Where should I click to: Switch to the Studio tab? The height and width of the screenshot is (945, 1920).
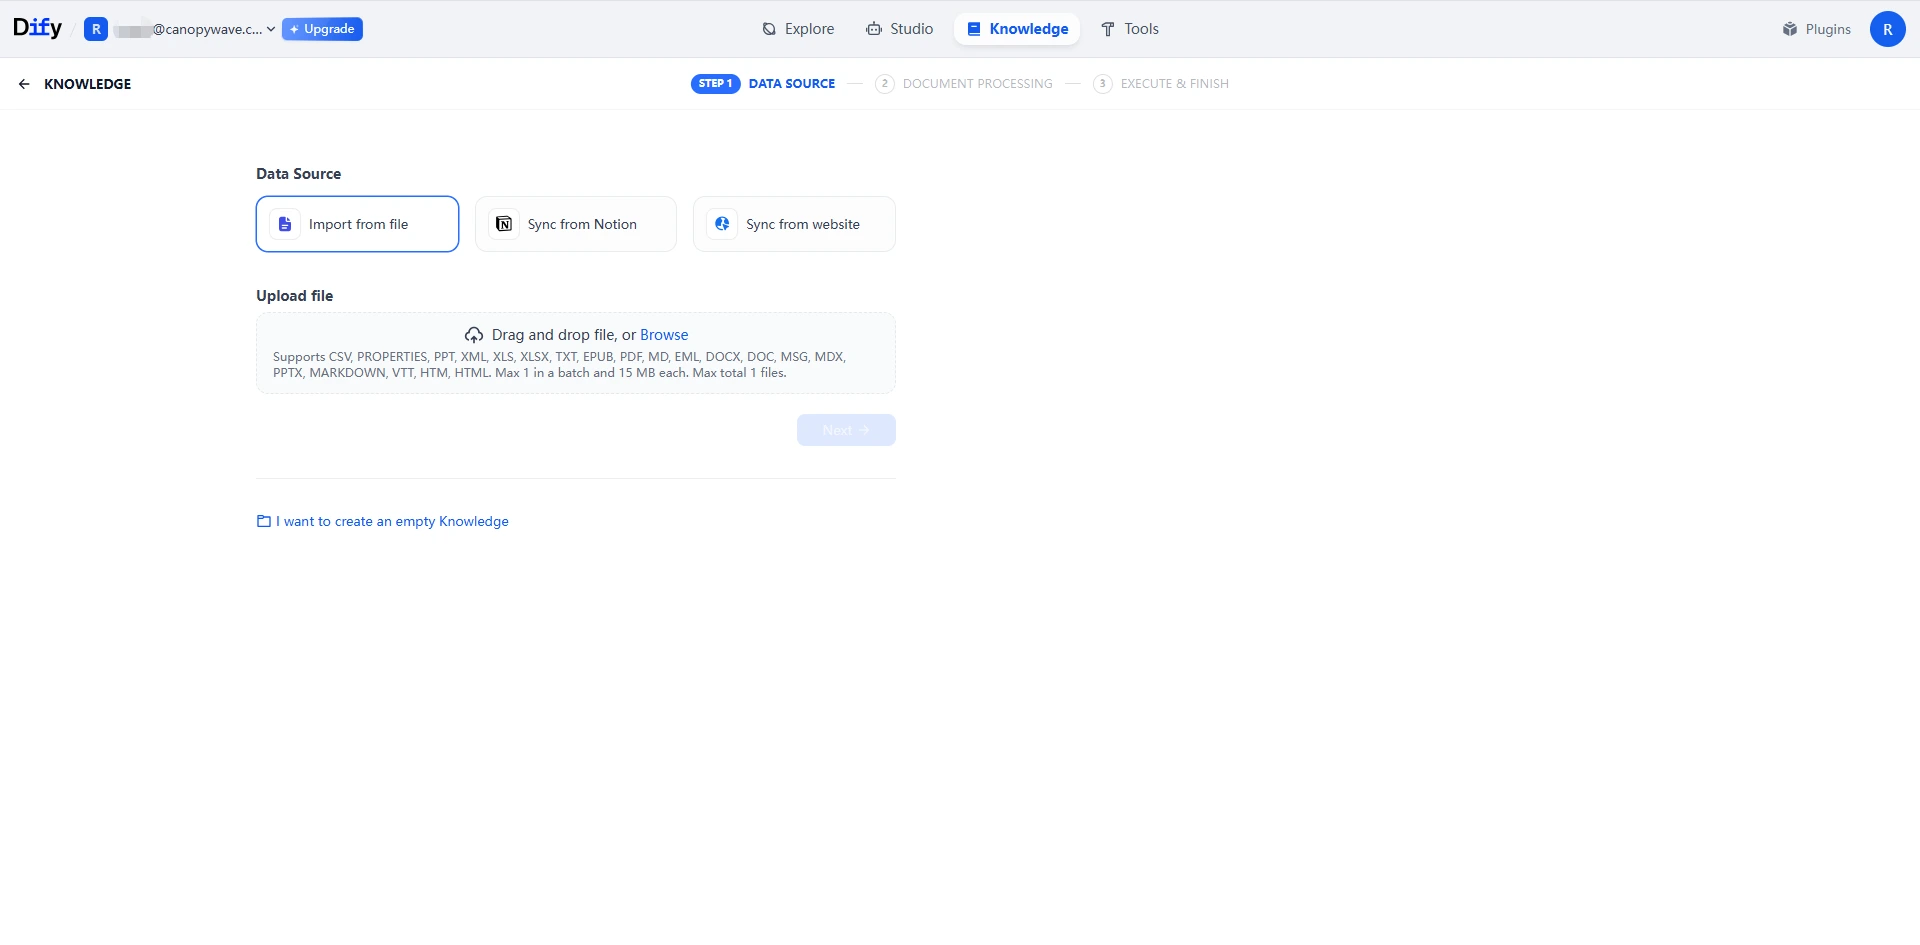coord(899,29)
